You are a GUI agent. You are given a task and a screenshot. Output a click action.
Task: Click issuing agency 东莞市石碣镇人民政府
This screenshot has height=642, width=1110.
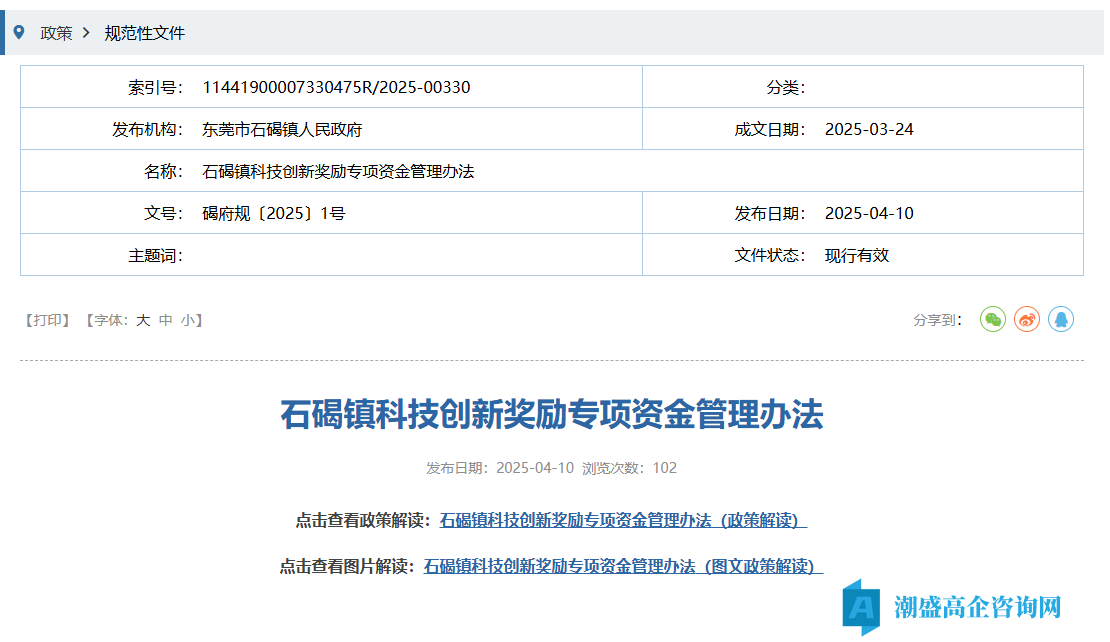[282, 129]
